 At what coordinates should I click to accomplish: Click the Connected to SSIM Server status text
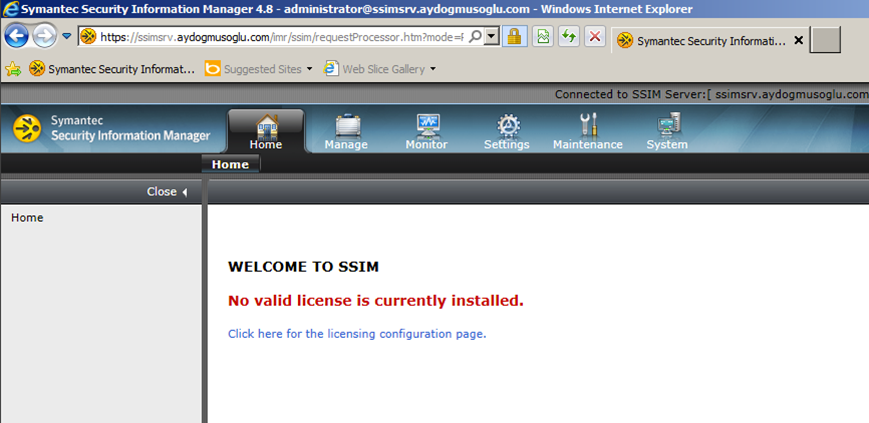point(712,94)
